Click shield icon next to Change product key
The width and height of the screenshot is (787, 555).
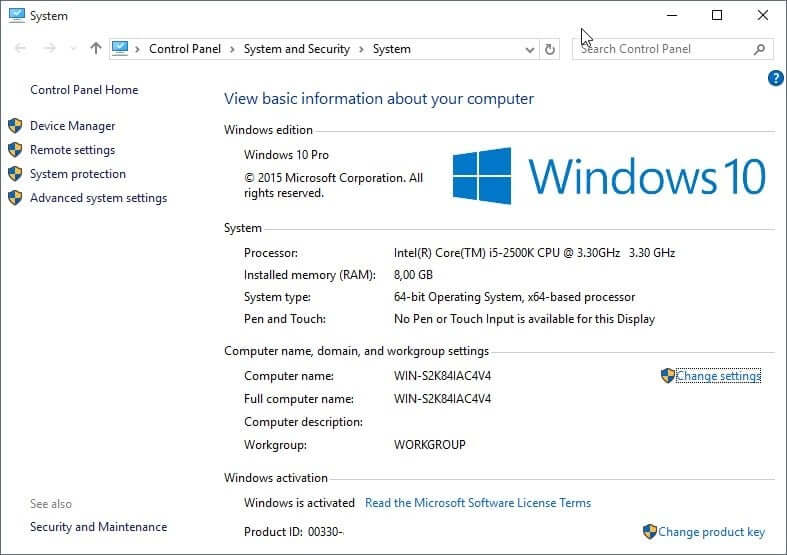[x=649, y=531]
